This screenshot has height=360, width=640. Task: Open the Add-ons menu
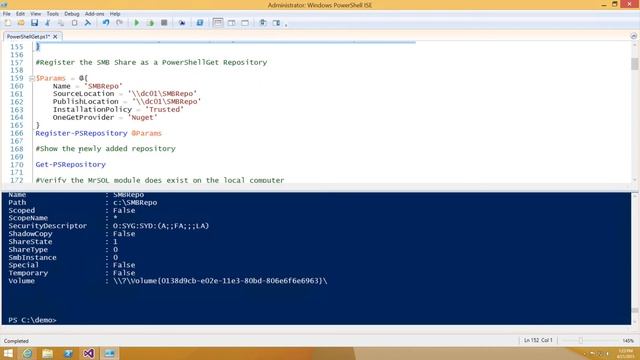94,14
